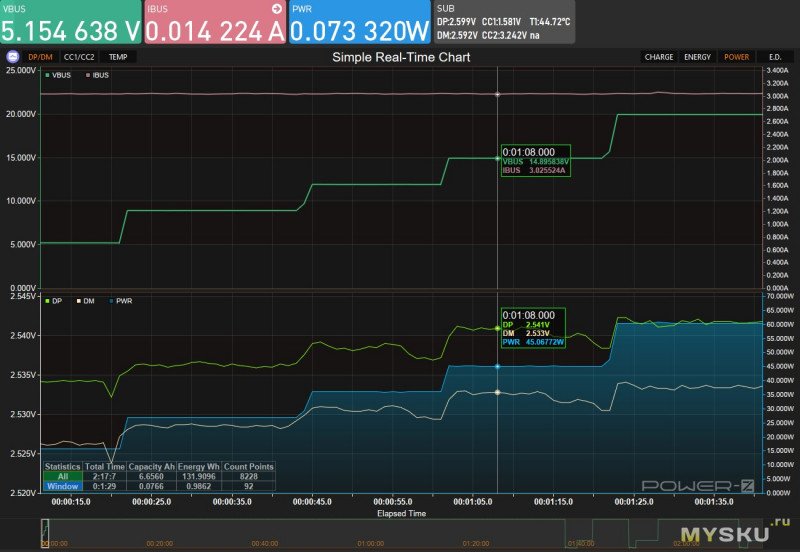This screenshot has height=552, width=800.
Task: Click the VBUS cursor point on upper chart
Action: pos(497,159)
